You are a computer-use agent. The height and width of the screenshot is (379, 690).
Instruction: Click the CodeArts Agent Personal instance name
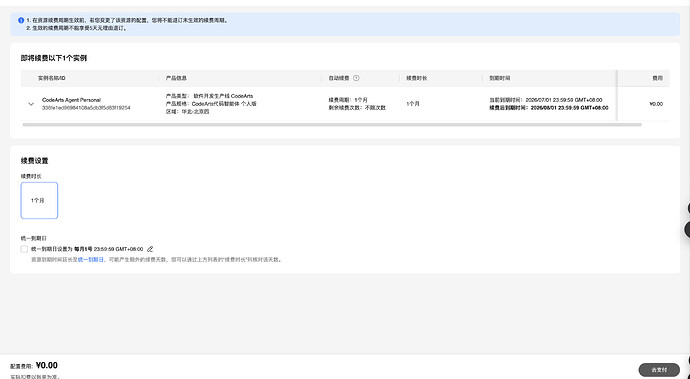coord(71,100)
